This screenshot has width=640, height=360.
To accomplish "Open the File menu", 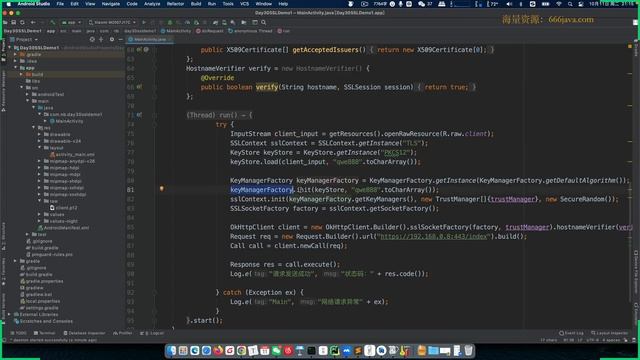I will click(60, 4).
